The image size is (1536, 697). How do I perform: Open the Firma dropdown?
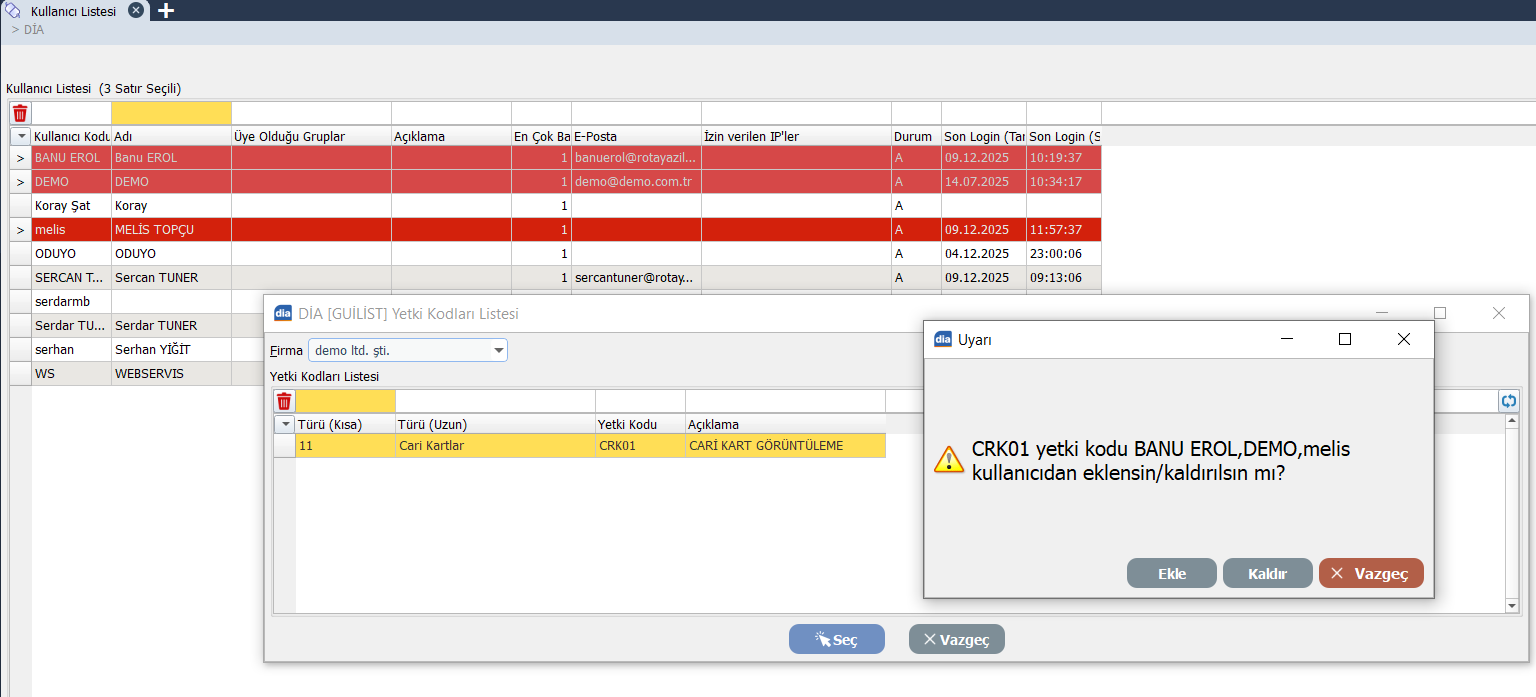pos(499,351)
